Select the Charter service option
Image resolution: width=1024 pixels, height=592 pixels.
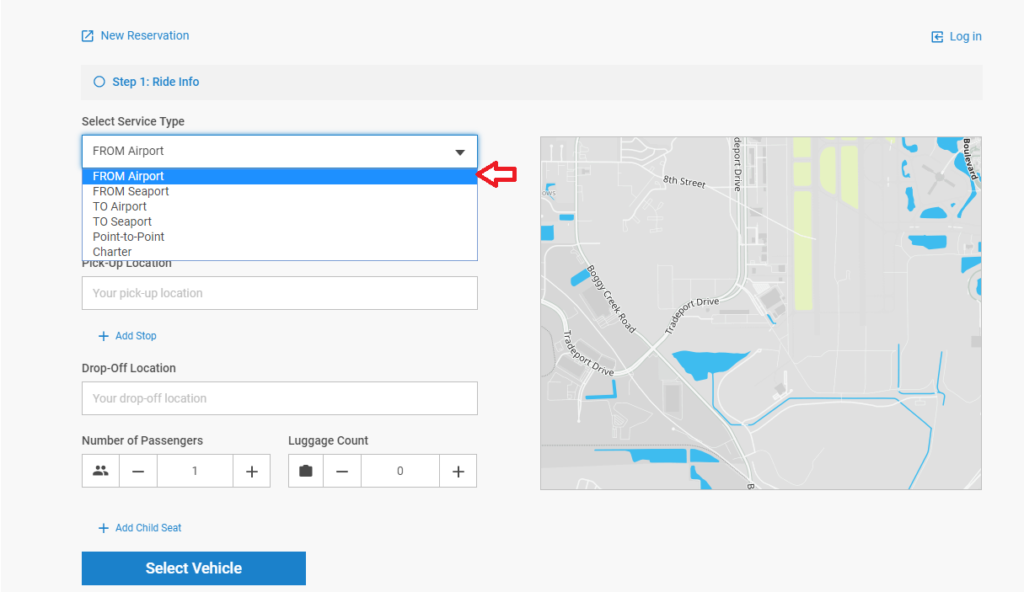coord(112,252)
